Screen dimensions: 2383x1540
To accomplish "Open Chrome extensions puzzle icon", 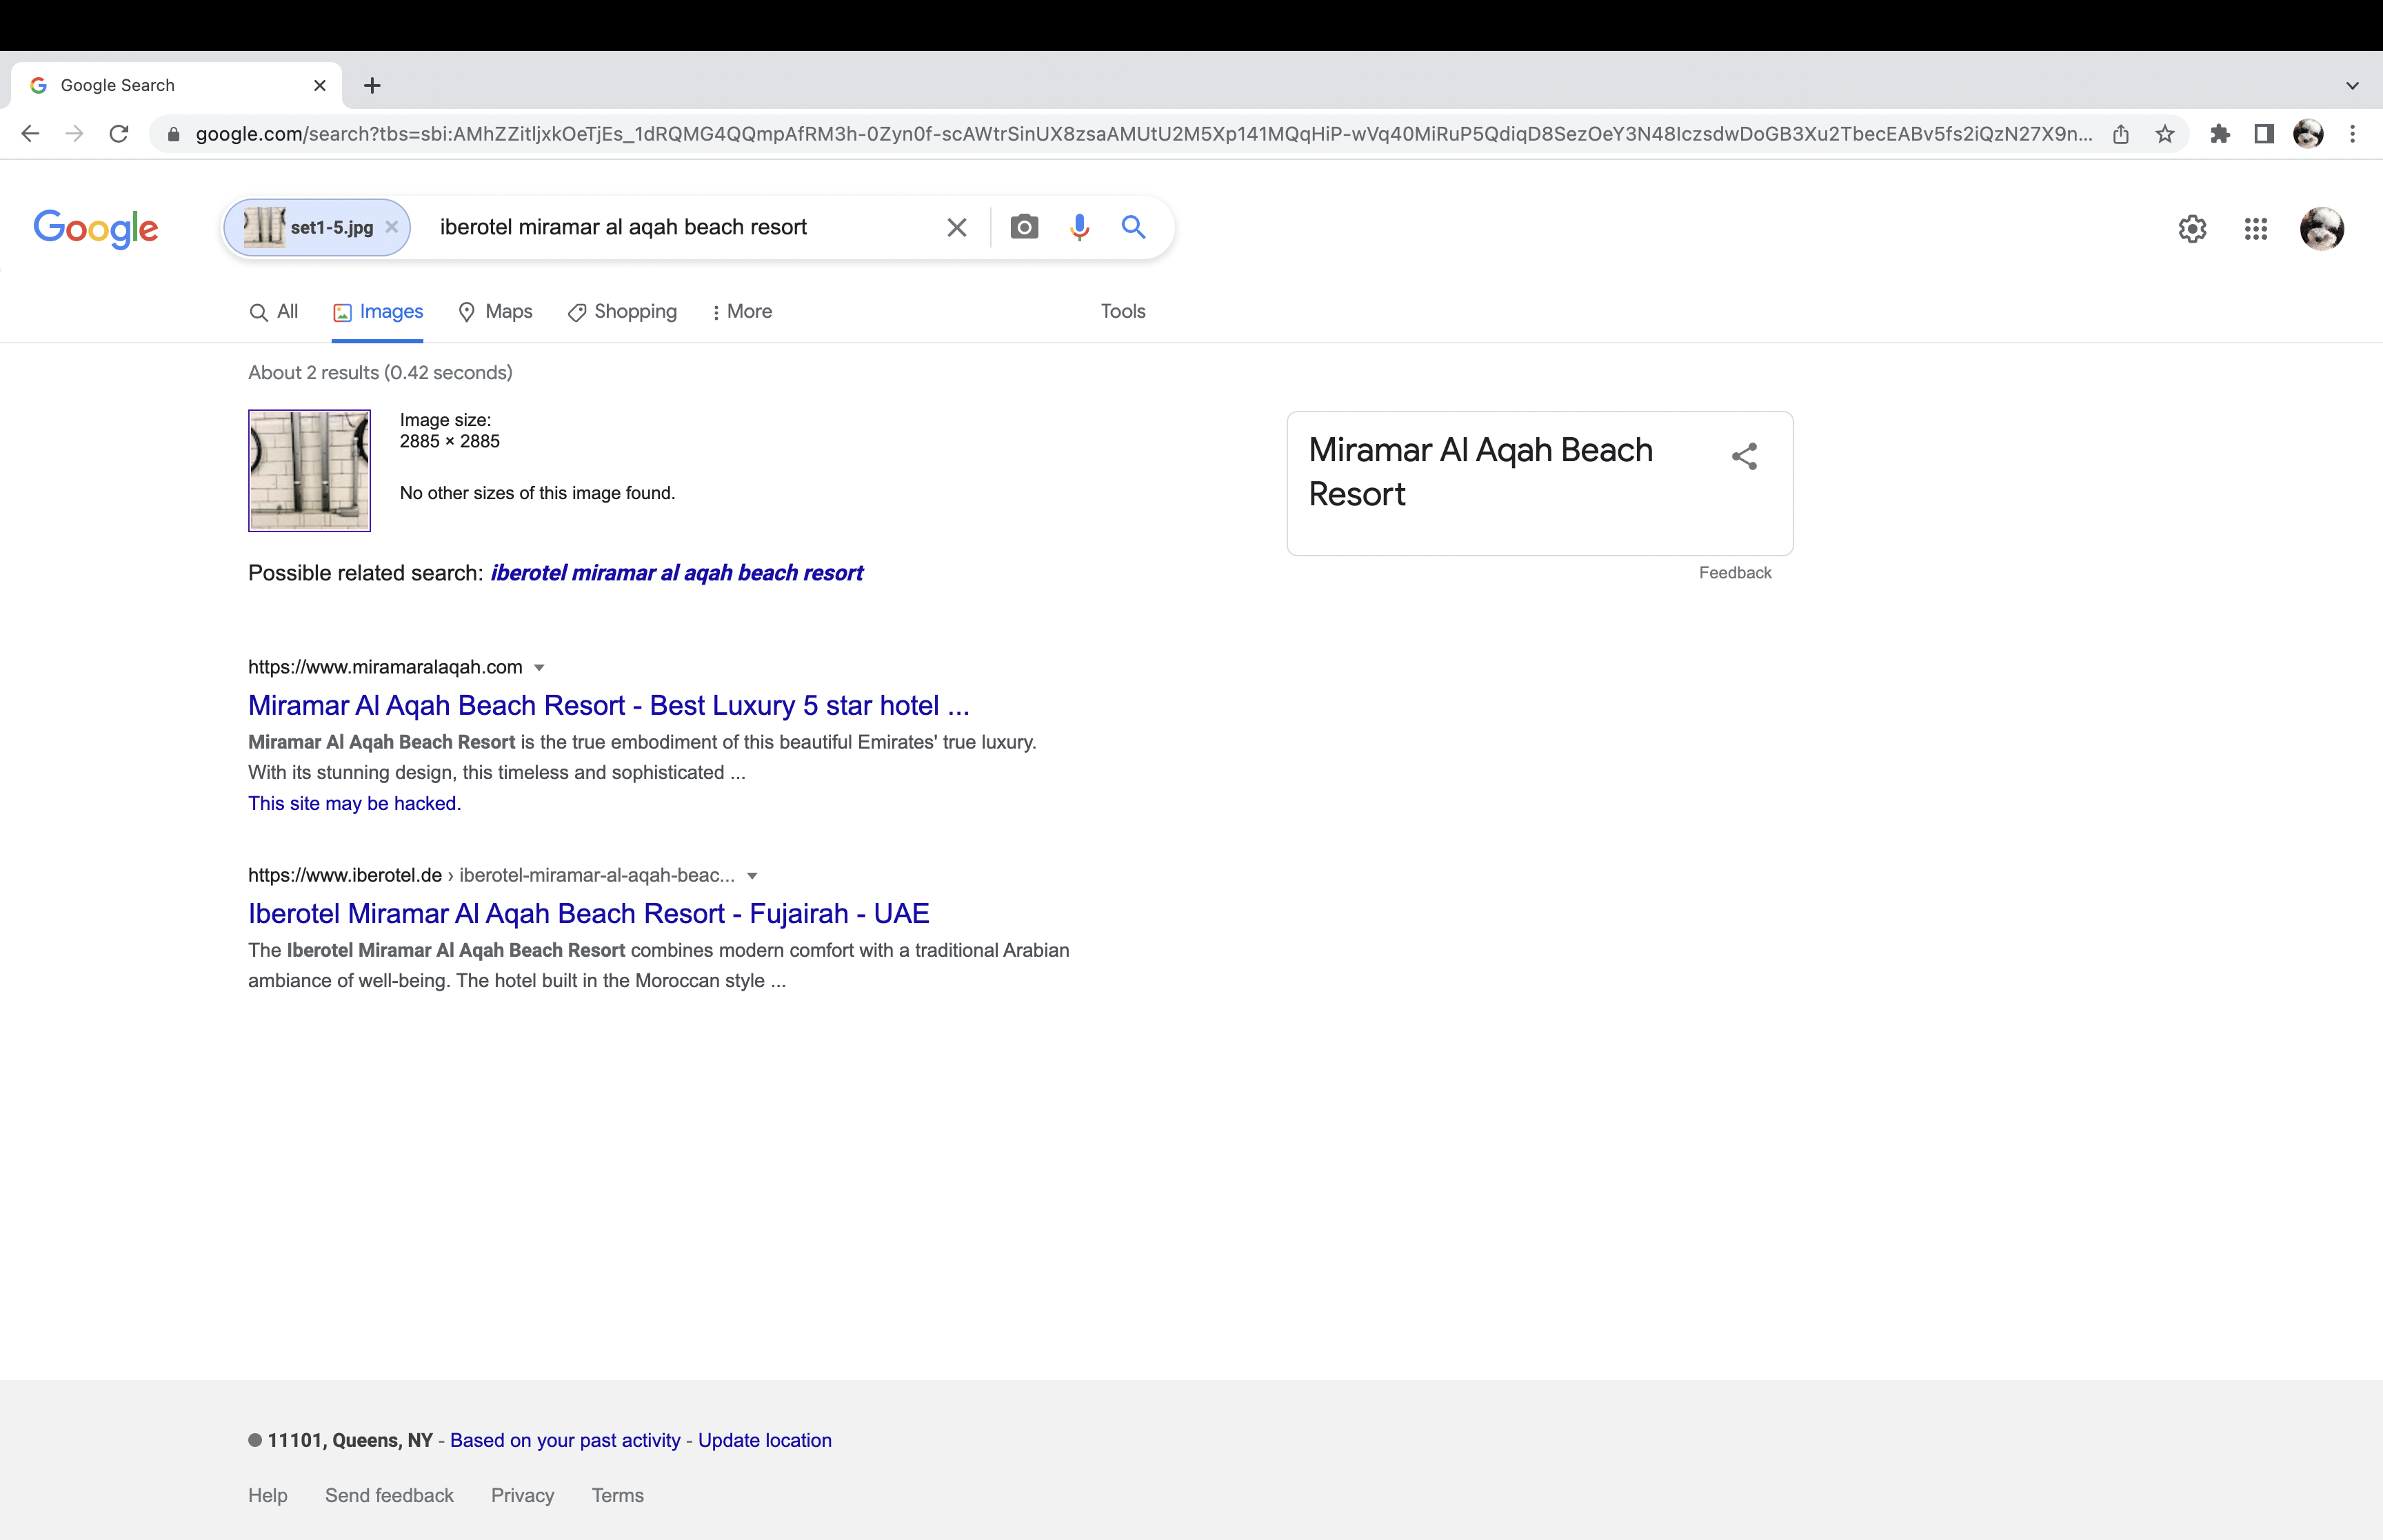I will click(x=2220, y=134).
